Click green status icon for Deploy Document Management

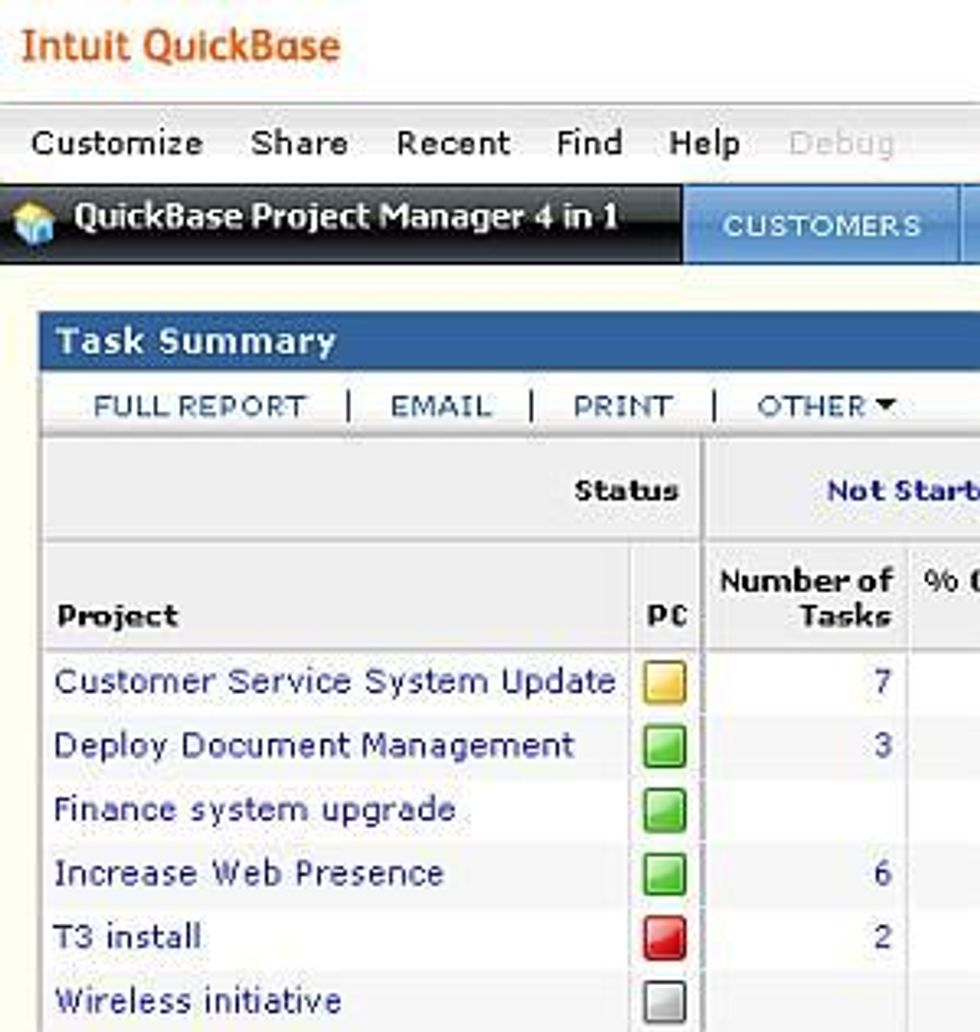[x=665, y=747]
